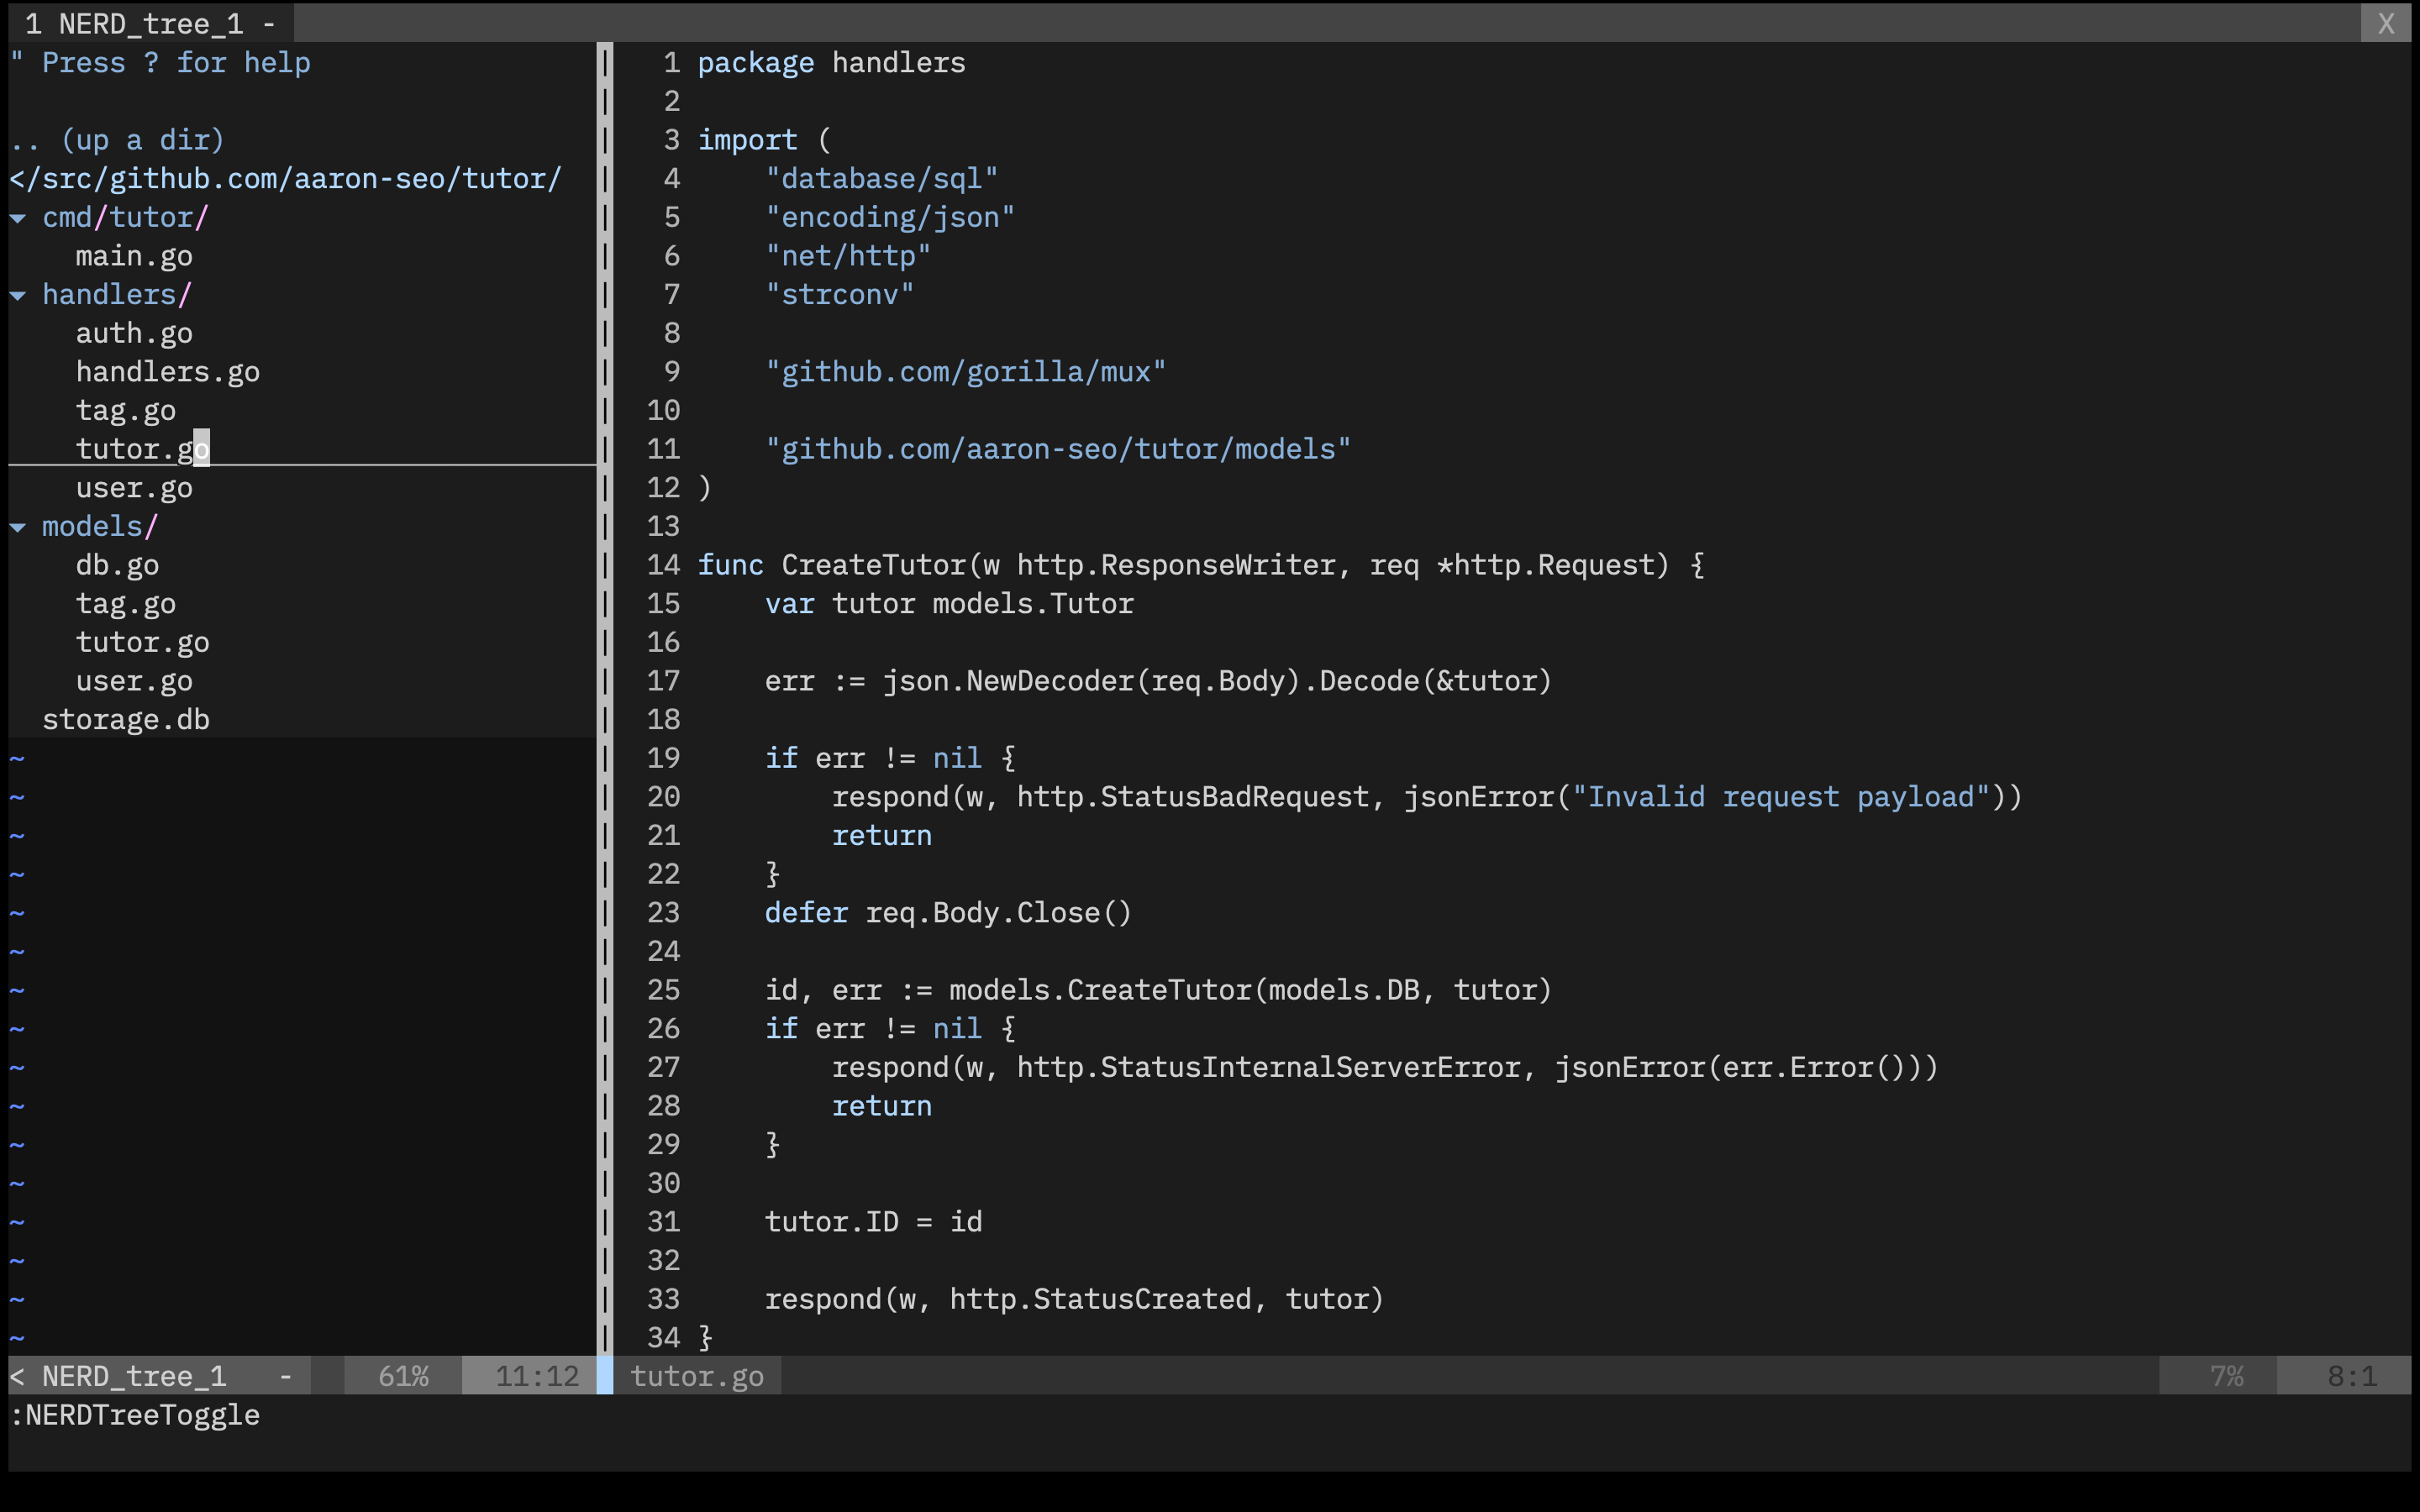Open user.go under models/
This screenshot has width=2420, height=1512.
point(134,680)
